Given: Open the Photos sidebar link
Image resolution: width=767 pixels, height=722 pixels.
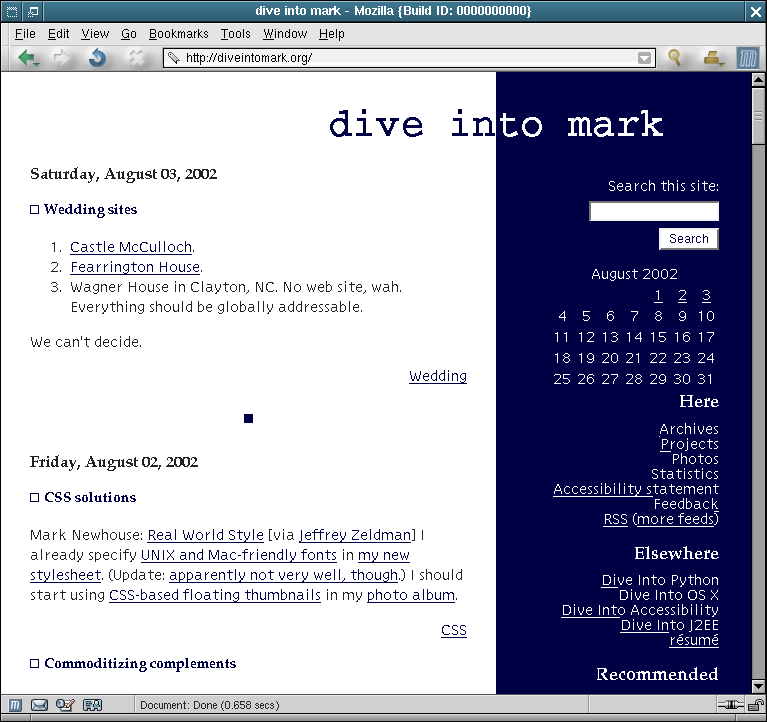Looking at the screenshot, I should pos(695,459).
